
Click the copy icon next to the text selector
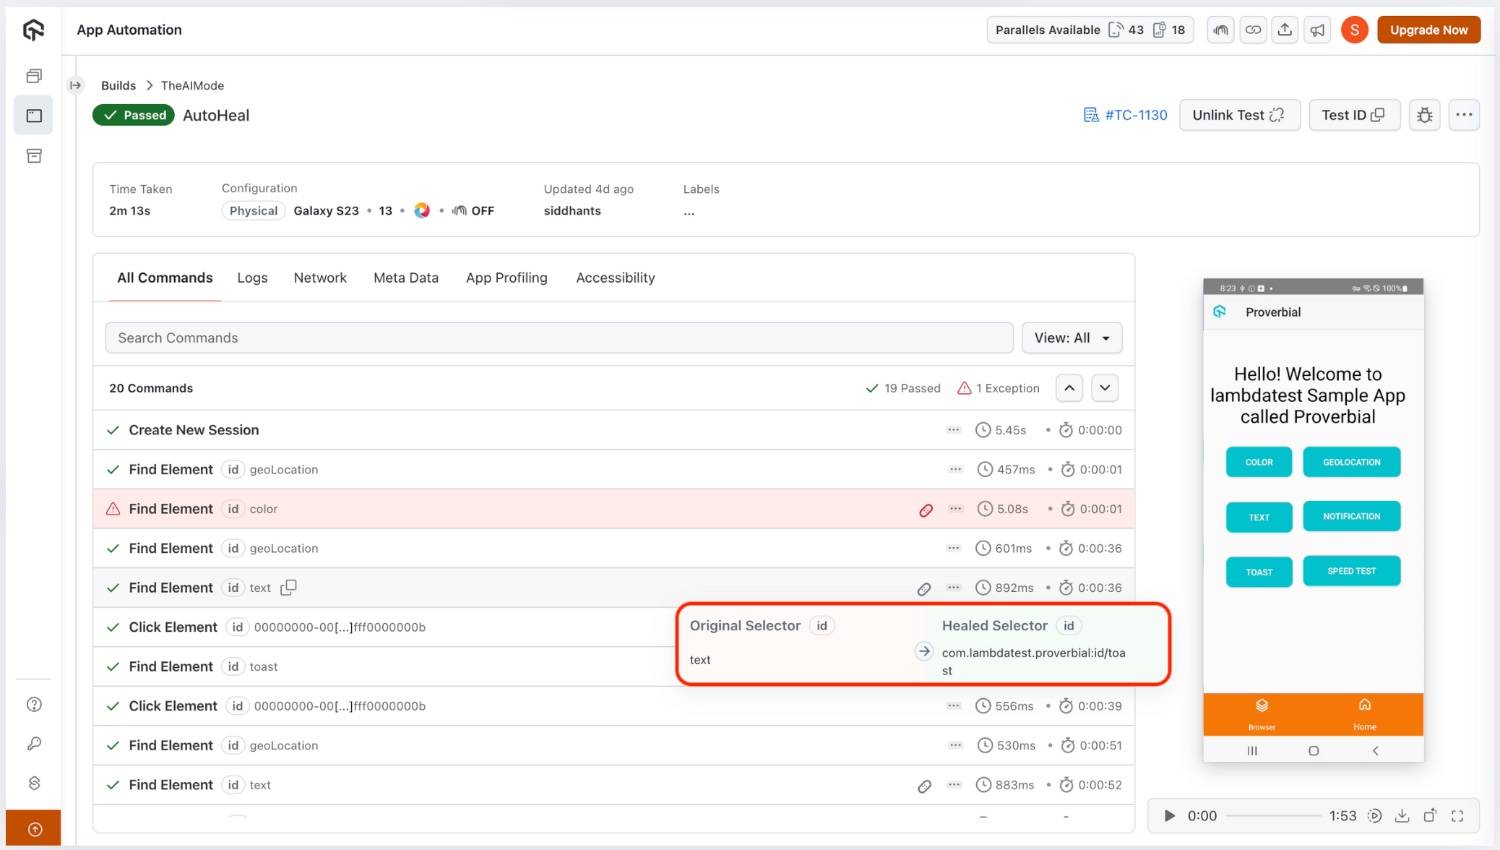coord(289,588)
